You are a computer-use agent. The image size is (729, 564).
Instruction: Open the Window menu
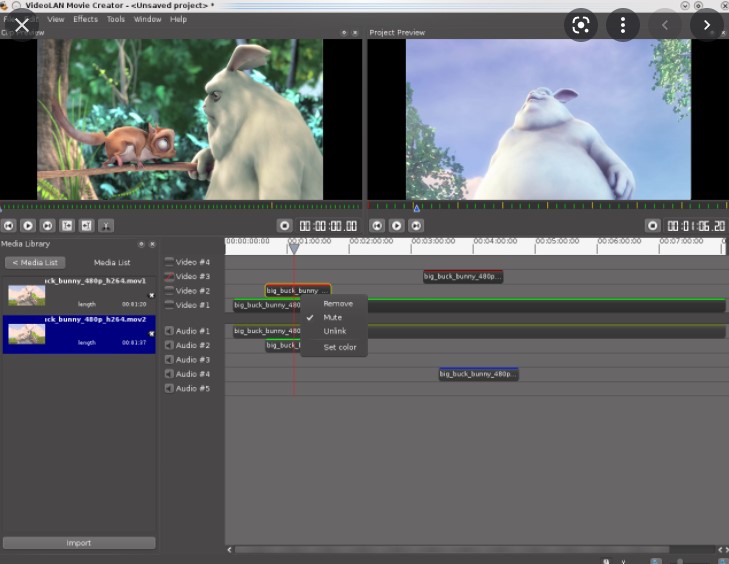[147, 19]
